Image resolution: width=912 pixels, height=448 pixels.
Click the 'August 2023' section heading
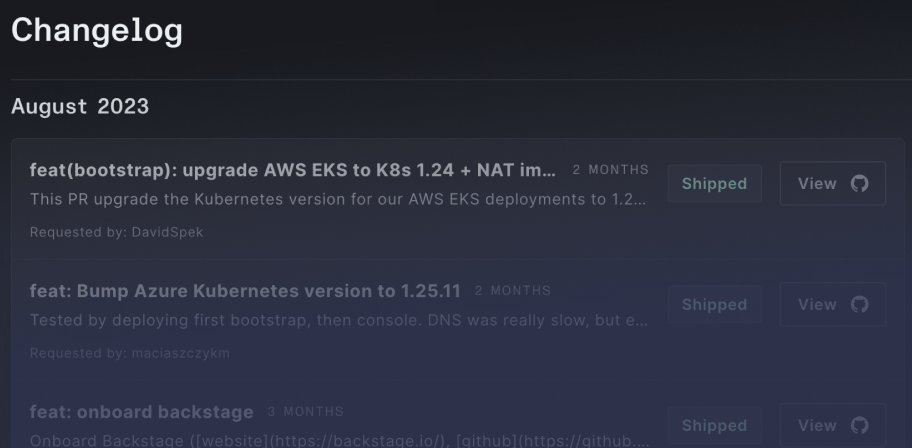[x=80, y=106]
